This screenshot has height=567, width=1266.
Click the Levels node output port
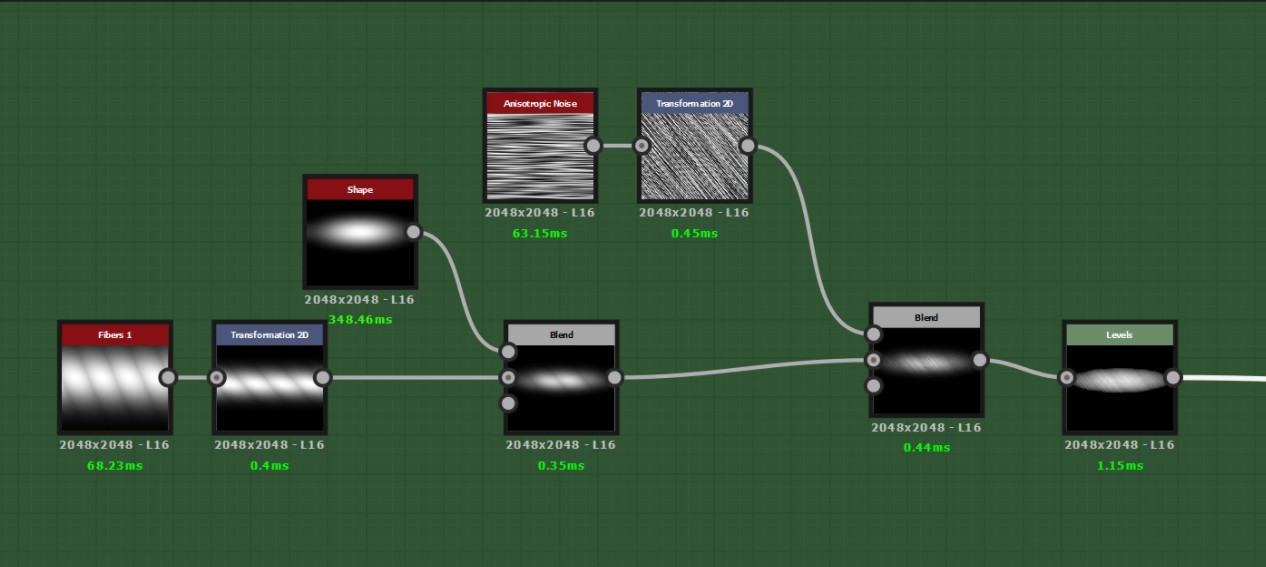coord(1172,377)
